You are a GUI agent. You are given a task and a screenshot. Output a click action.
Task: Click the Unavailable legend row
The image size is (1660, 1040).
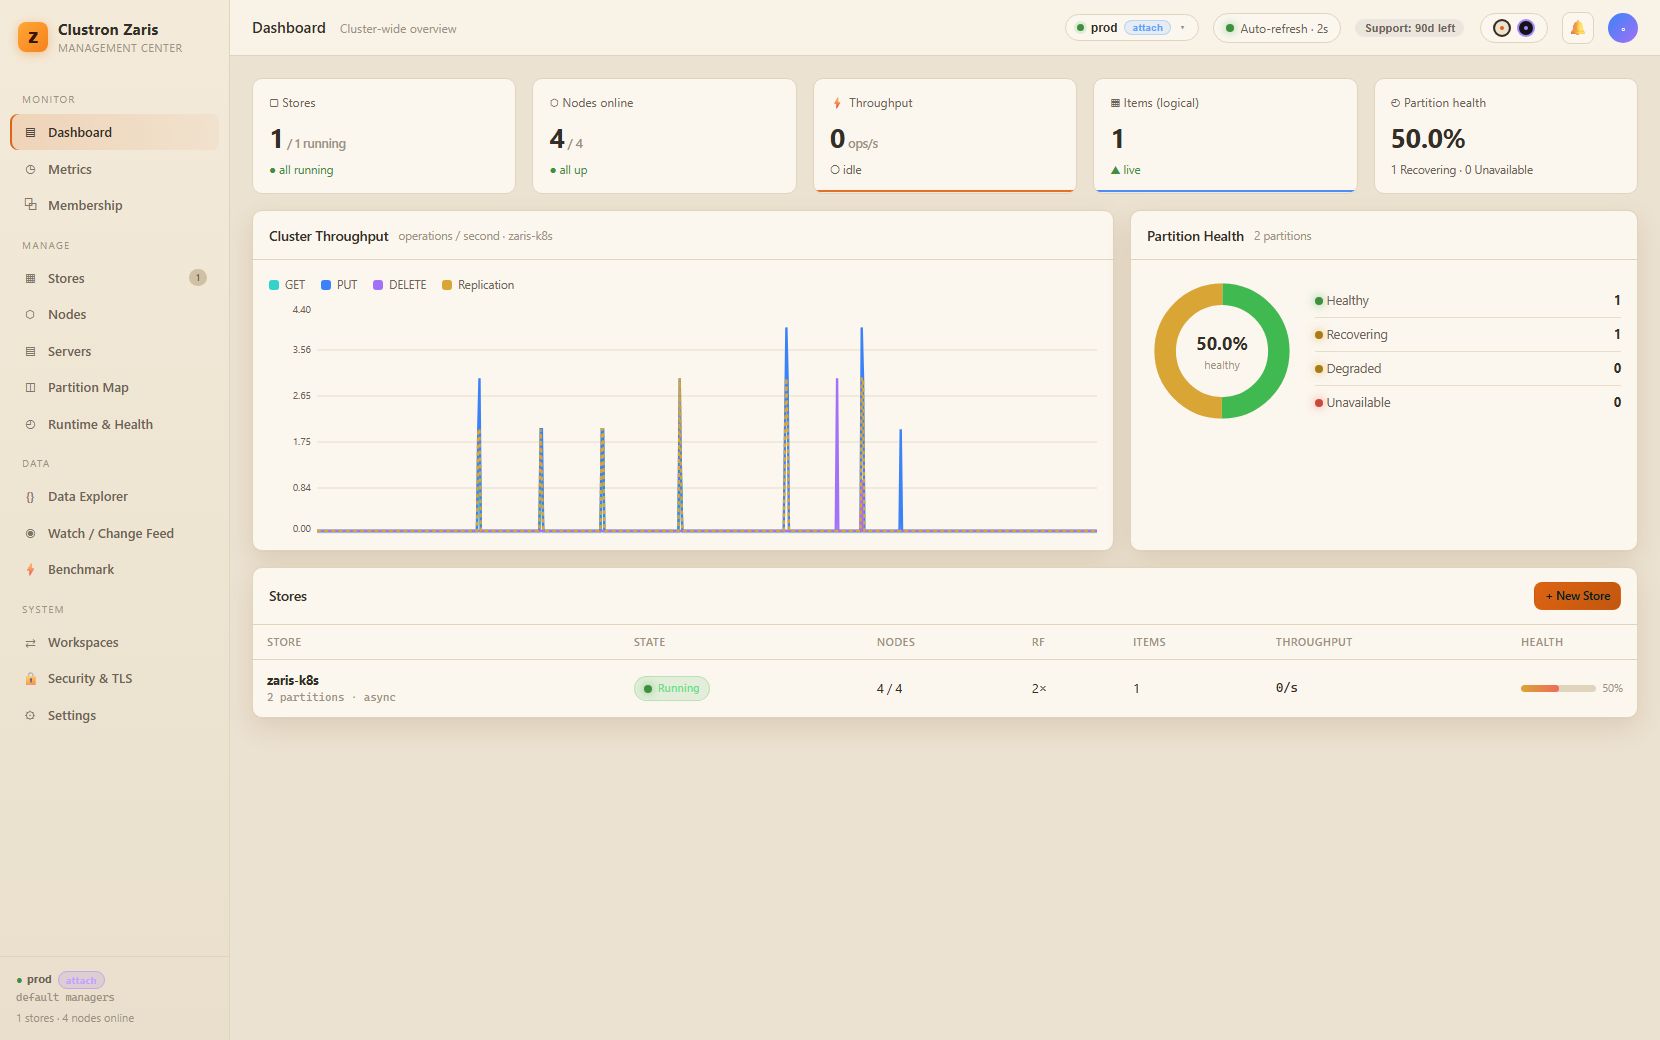[1467, 403]
